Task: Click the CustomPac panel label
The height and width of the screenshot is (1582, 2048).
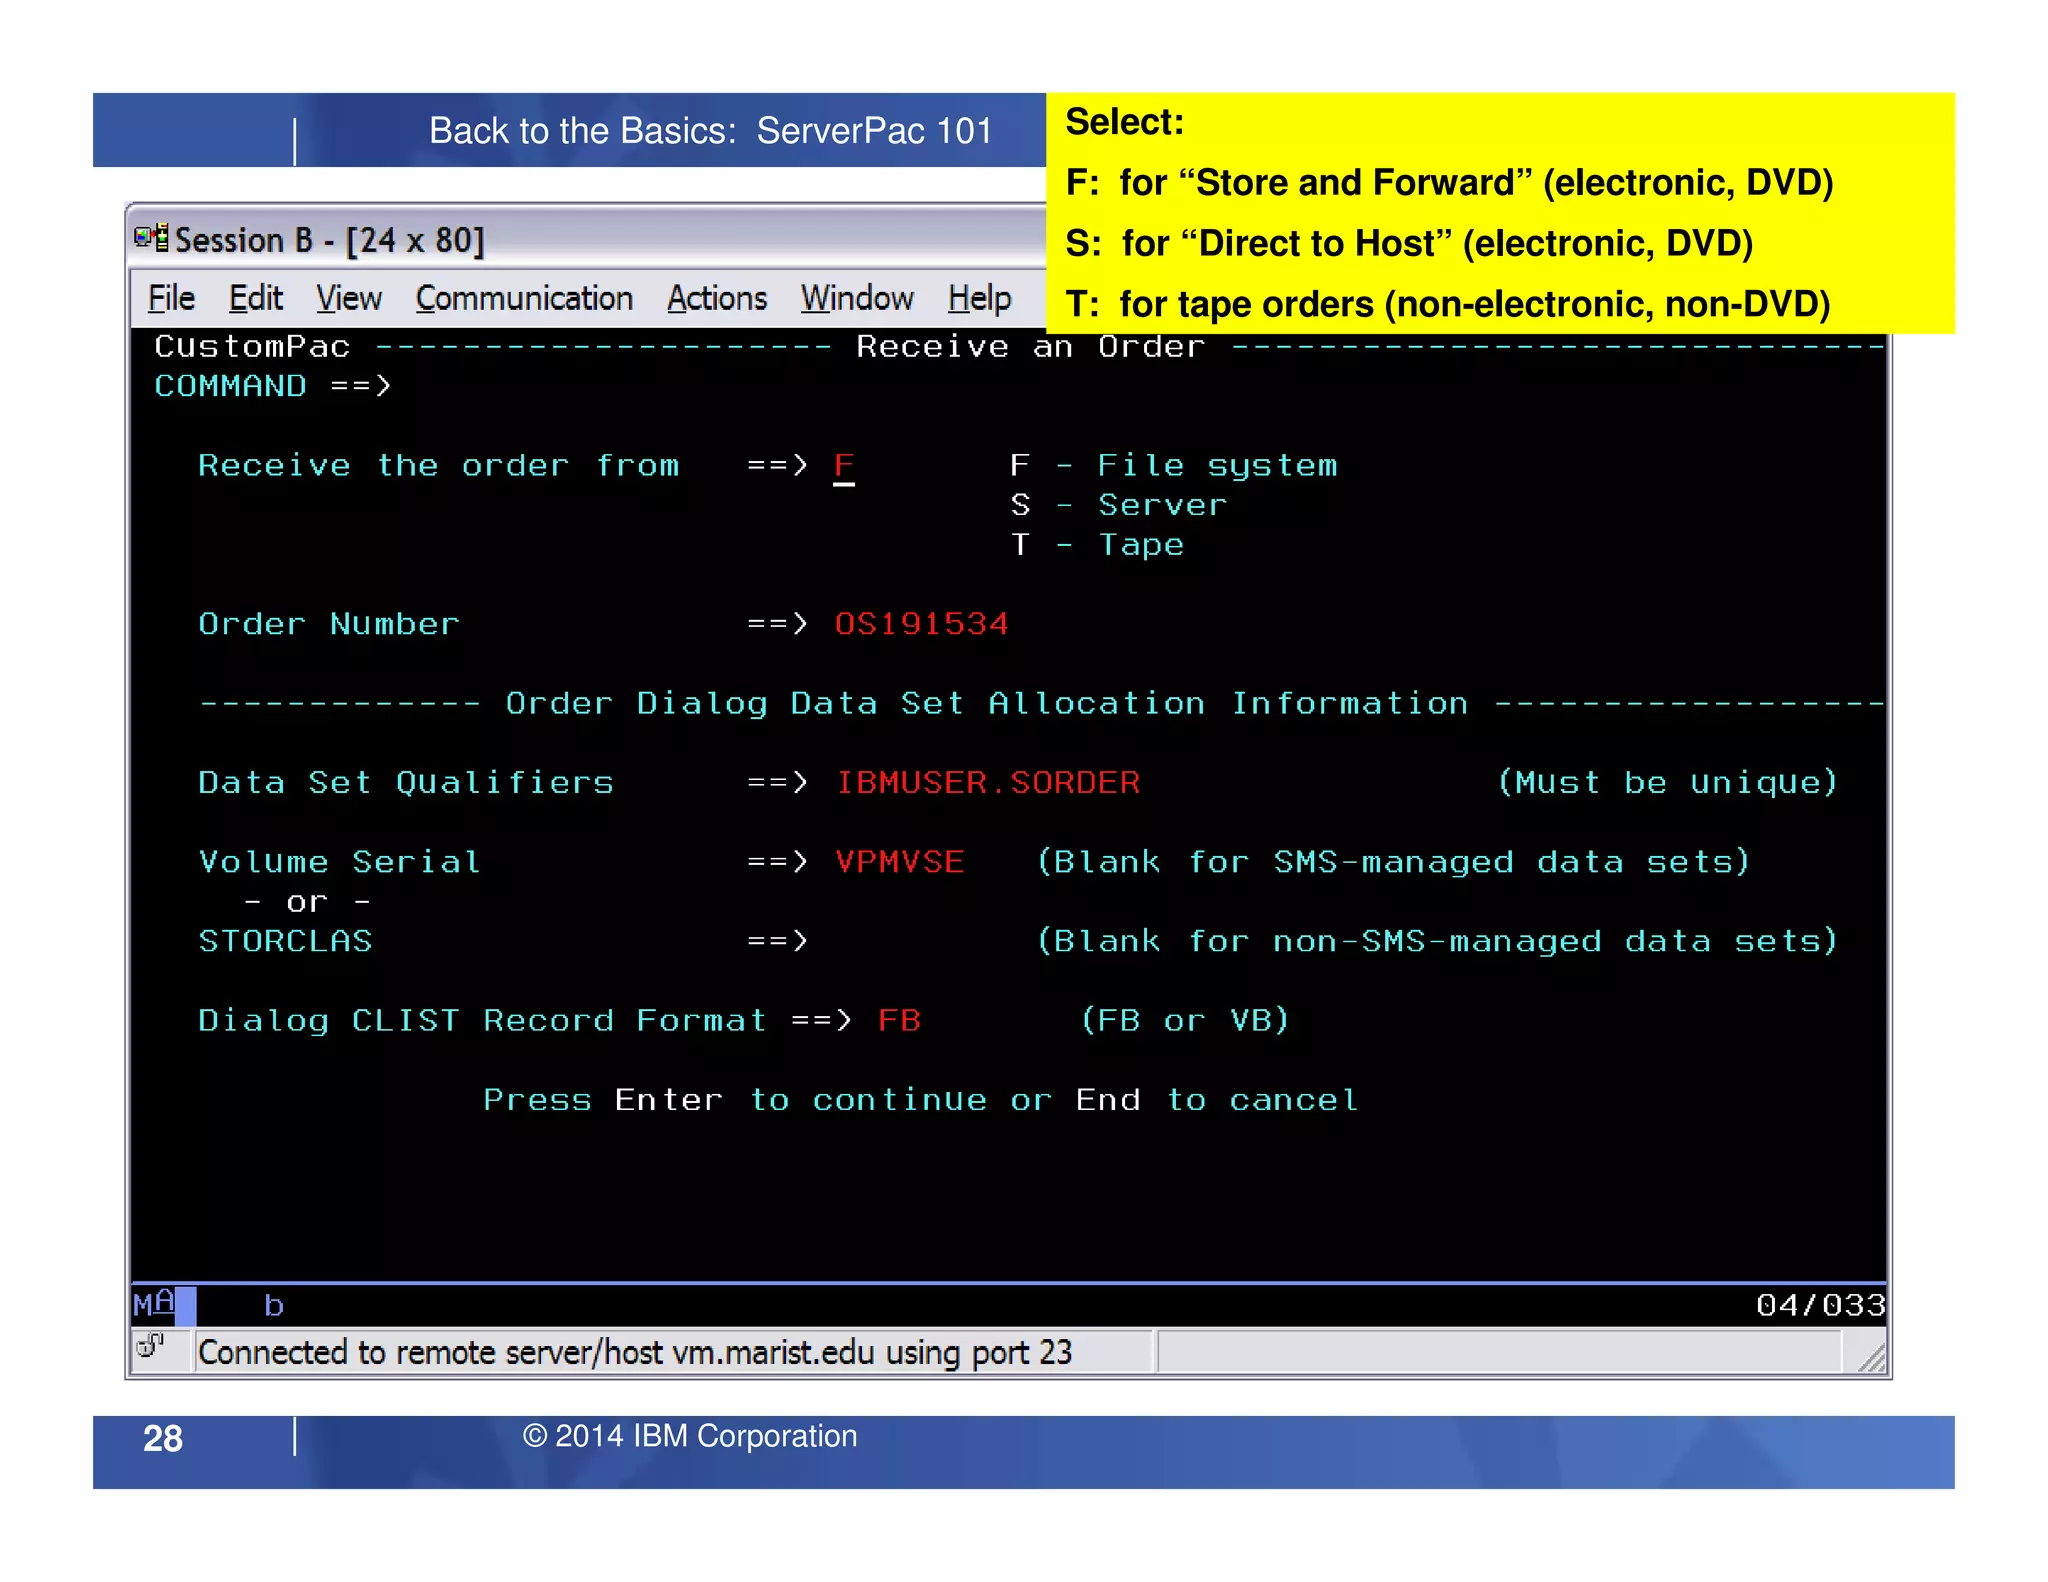Action: click(252, 347)
